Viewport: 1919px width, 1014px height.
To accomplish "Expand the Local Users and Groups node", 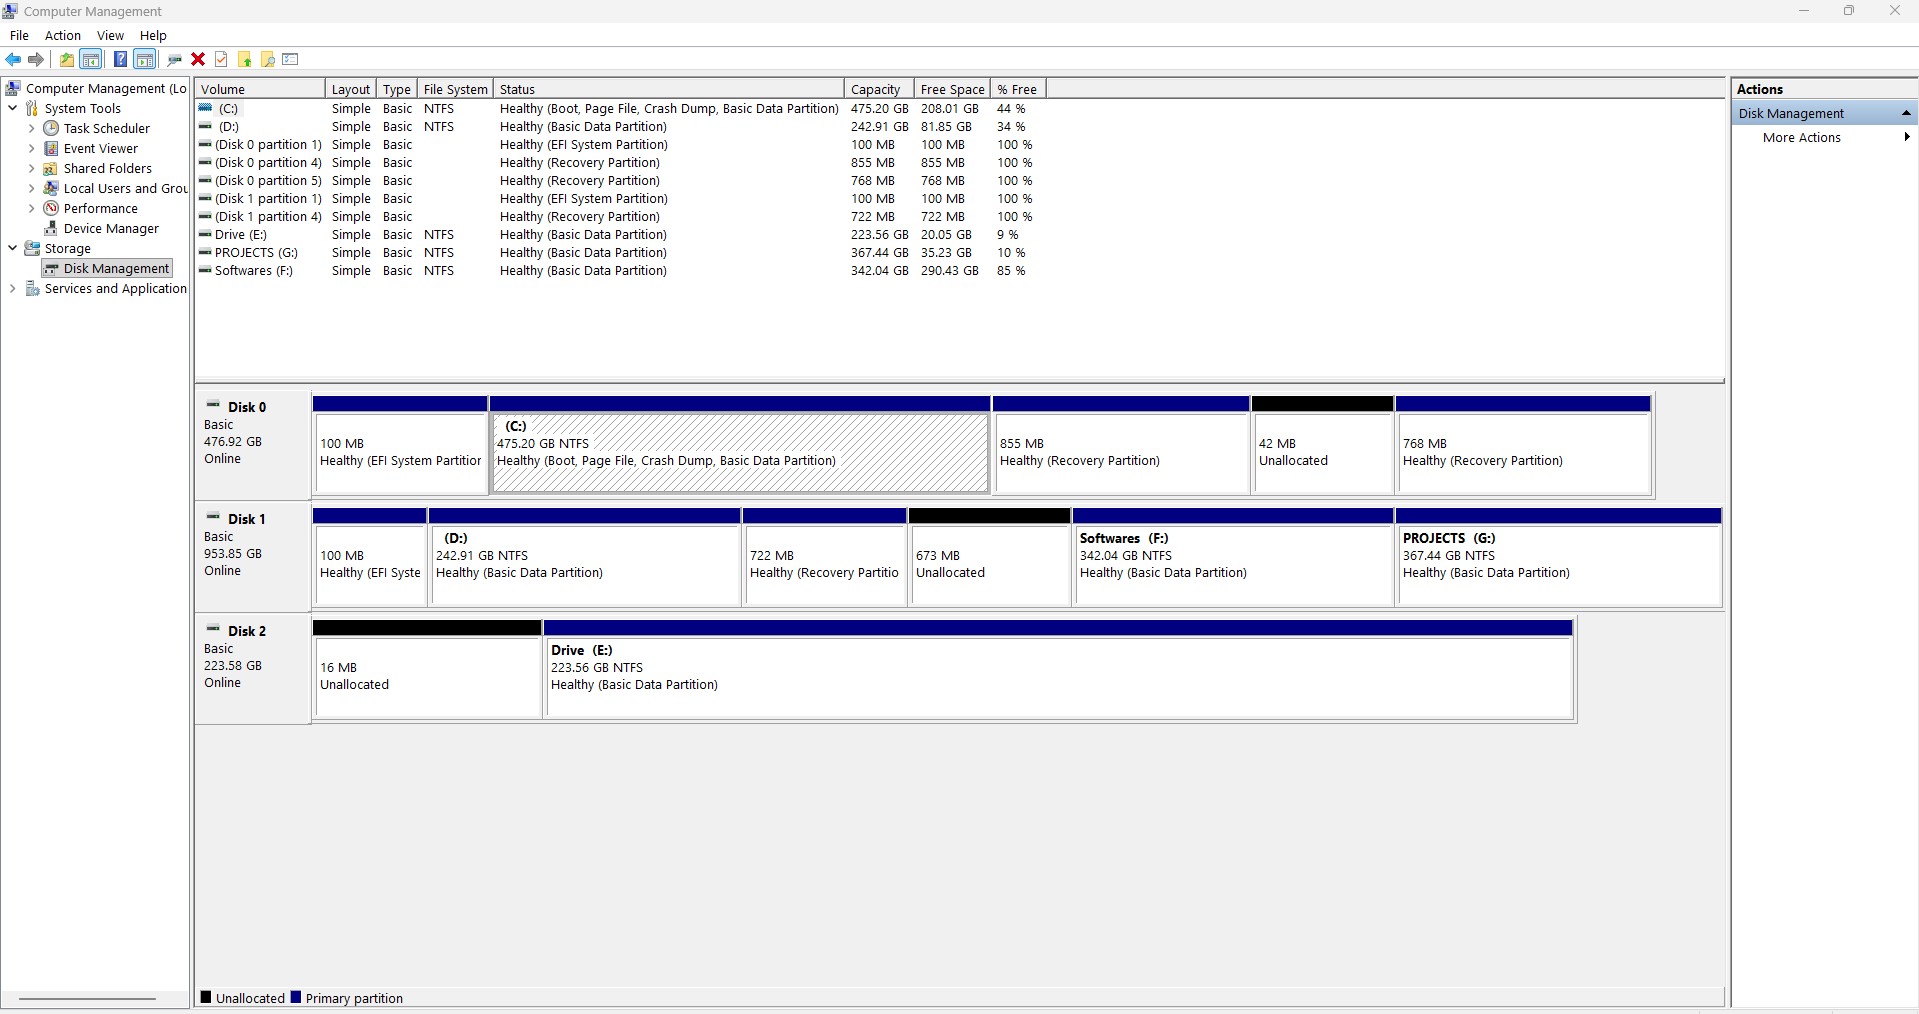I will [x=31, y=188].
